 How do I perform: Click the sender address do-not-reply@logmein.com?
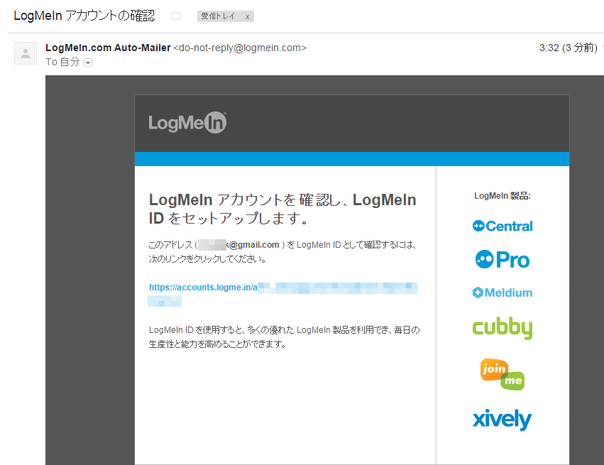click(240, 48)
